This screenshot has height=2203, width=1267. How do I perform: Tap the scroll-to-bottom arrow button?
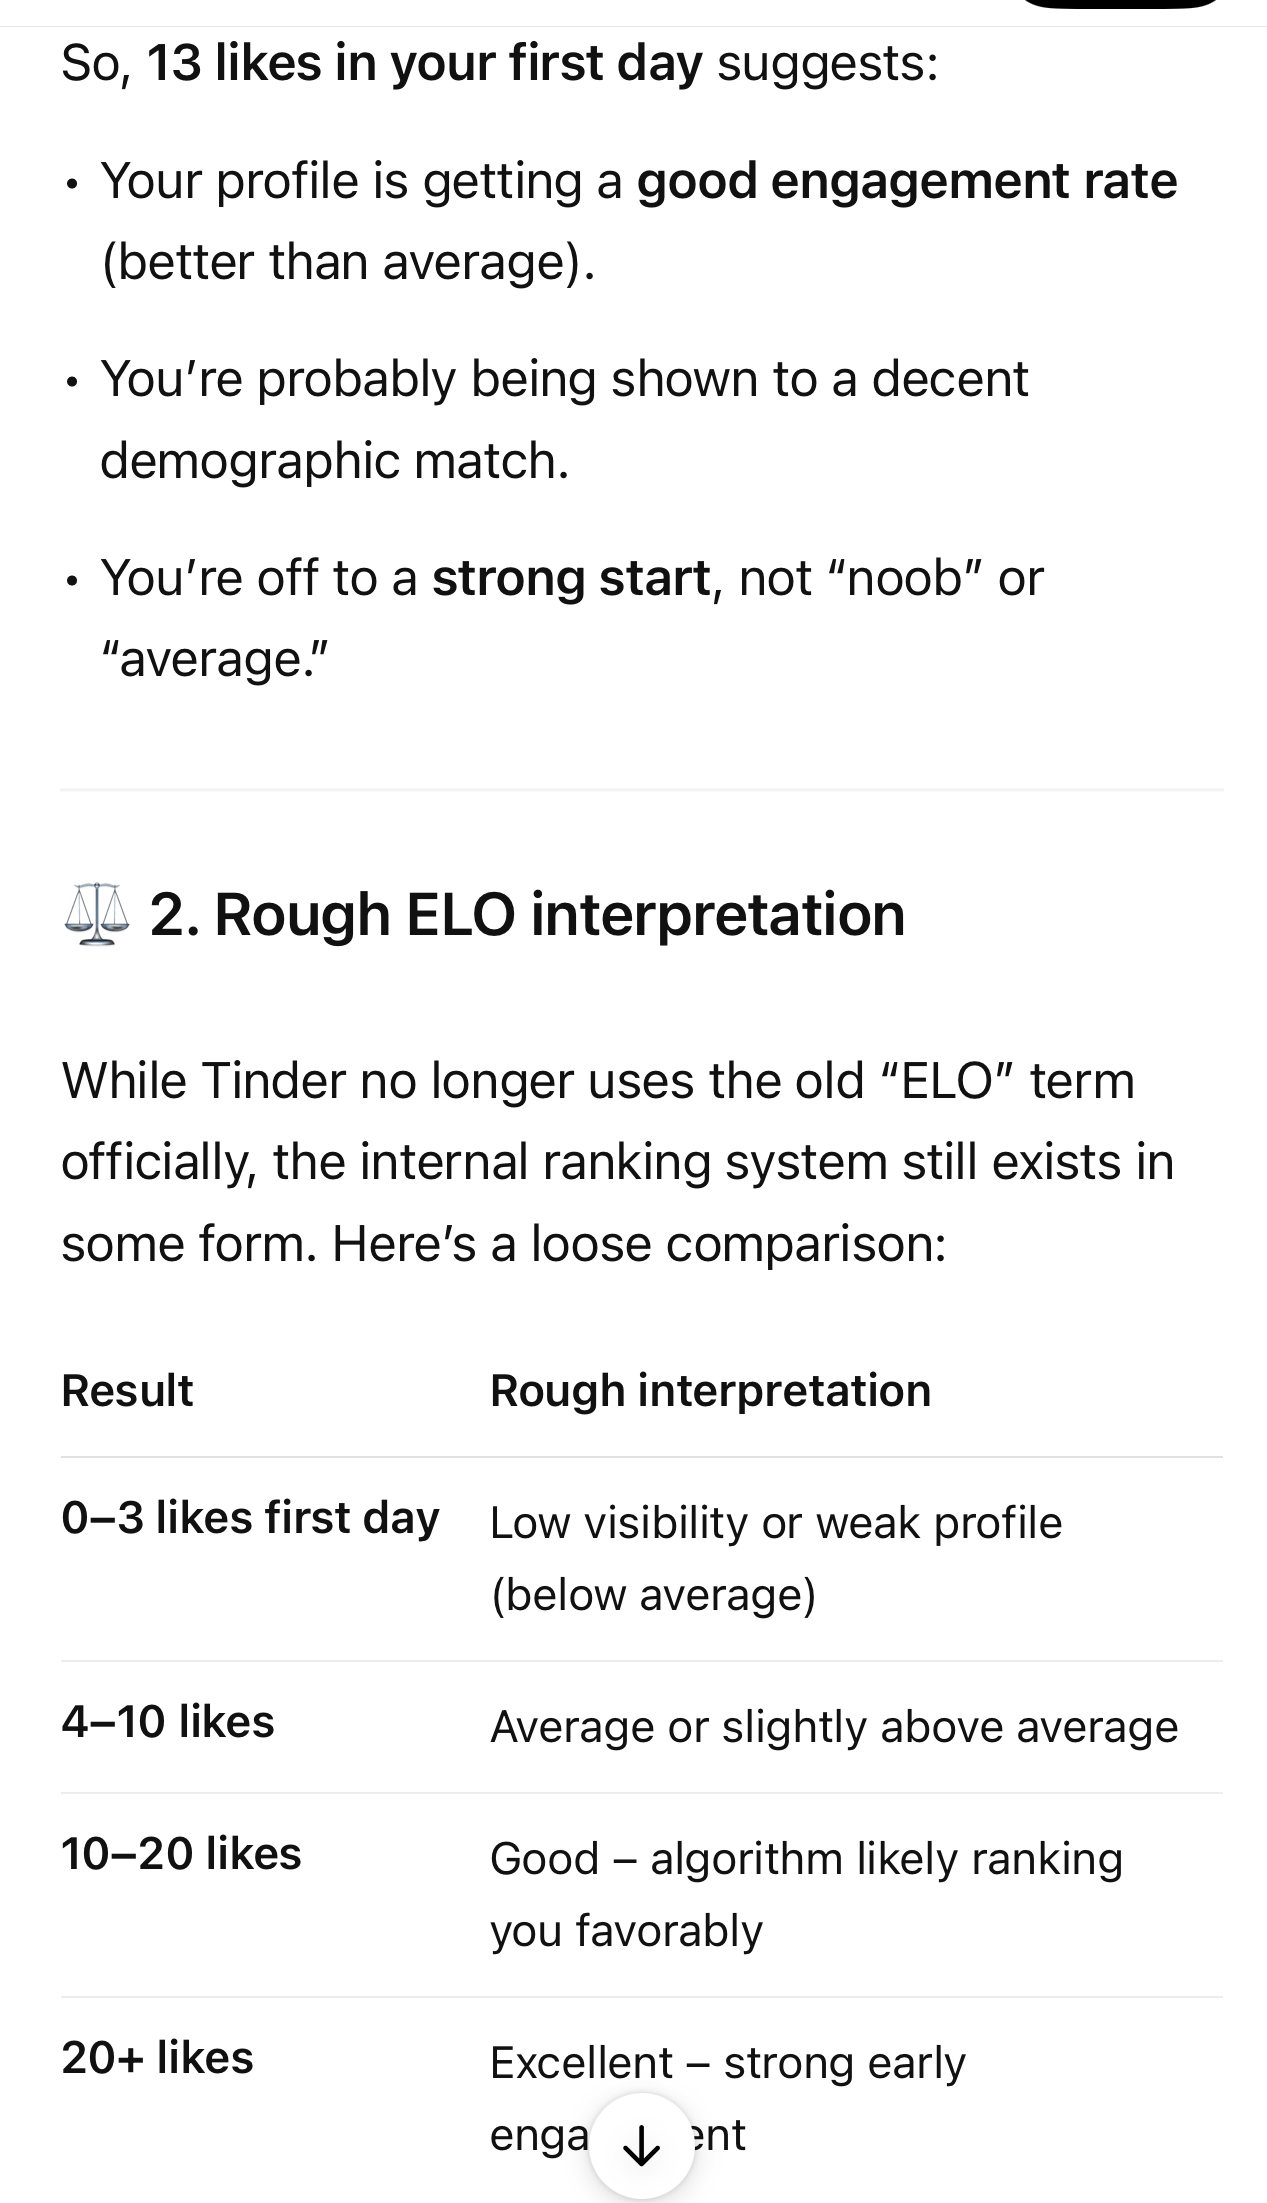pyautogui.click(x=641, y=2147)
